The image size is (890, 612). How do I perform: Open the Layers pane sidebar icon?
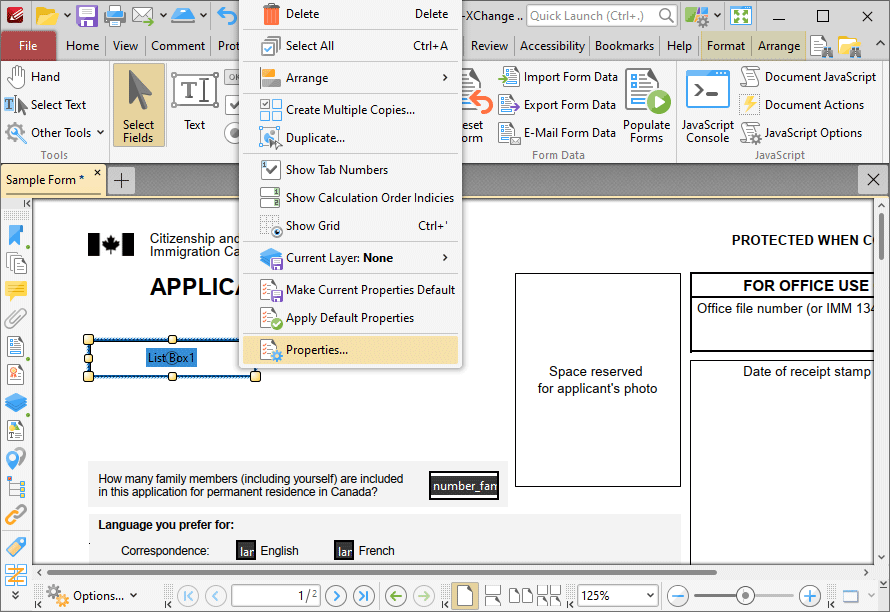click(15, 402)
